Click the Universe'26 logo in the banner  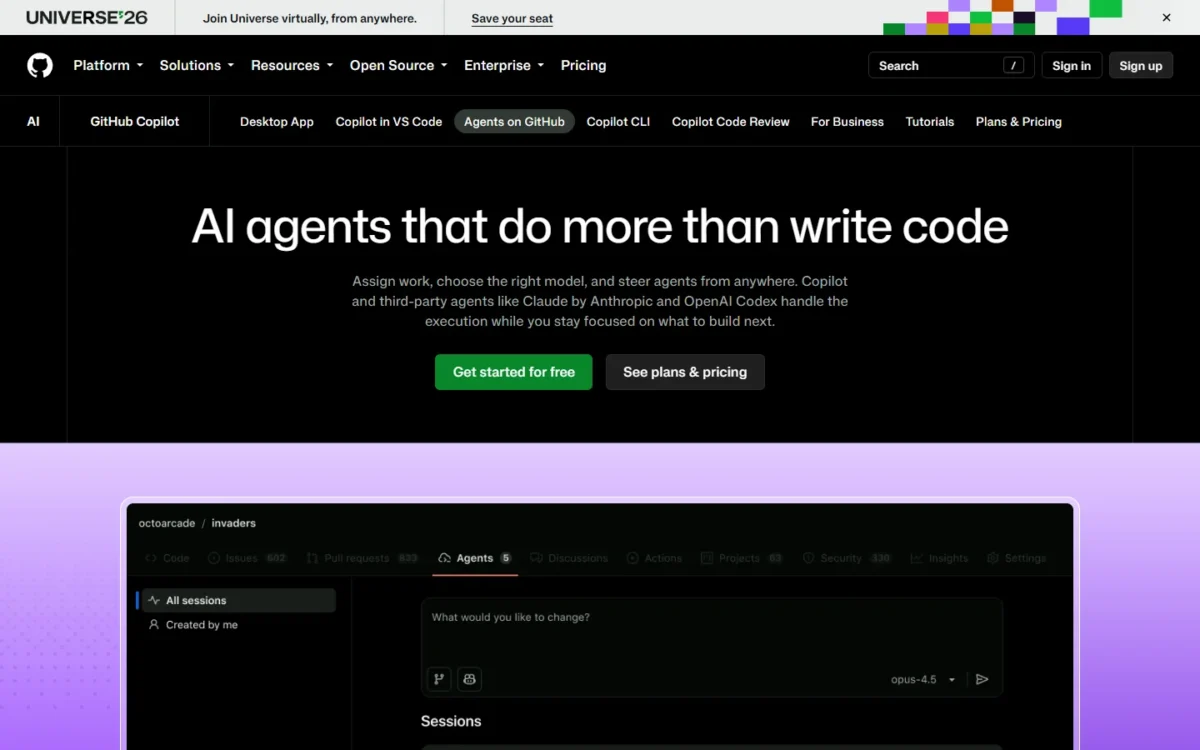click(x=87, y=18)
